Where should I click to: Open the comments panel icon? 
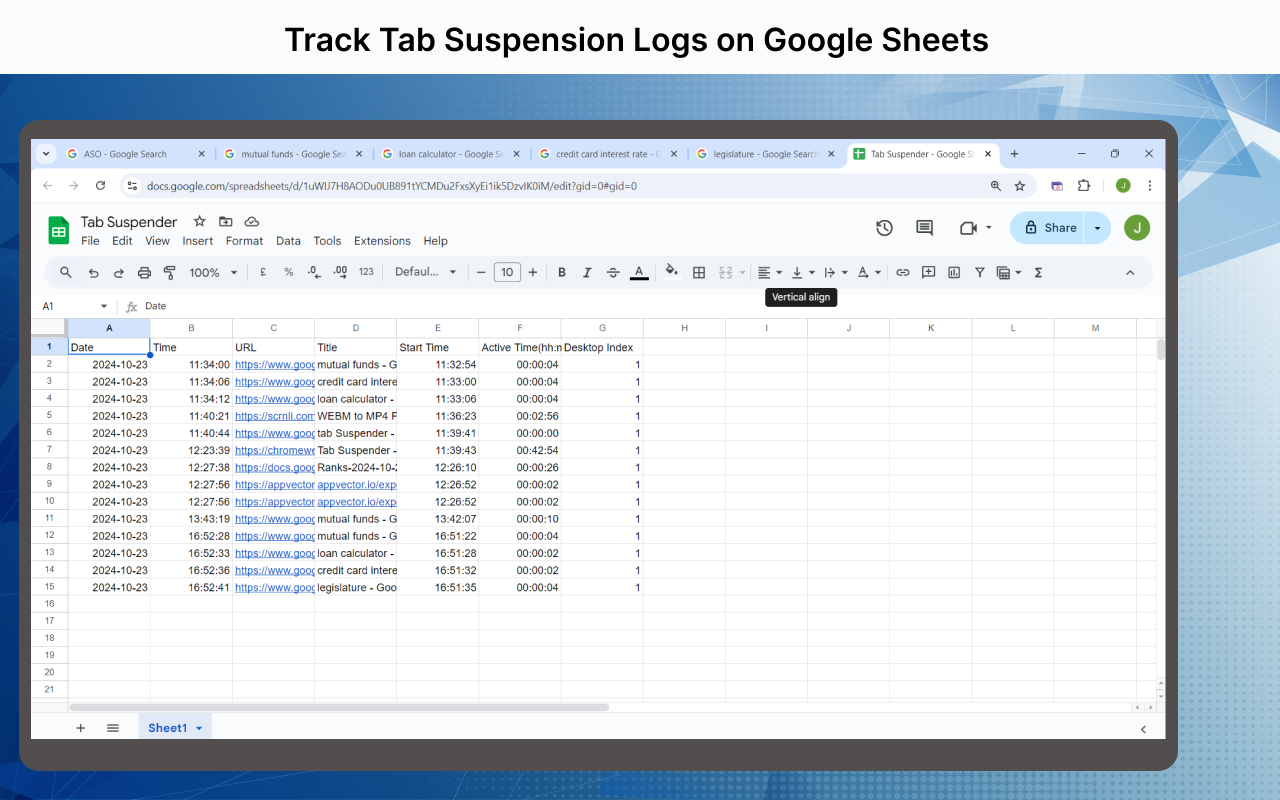click(924, 228)
